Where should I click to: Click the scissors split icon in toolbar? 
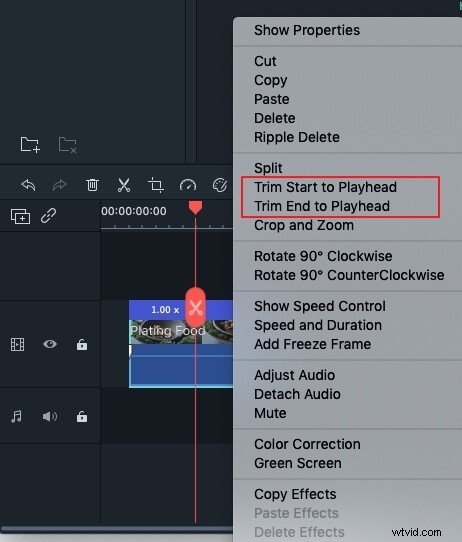124,185
